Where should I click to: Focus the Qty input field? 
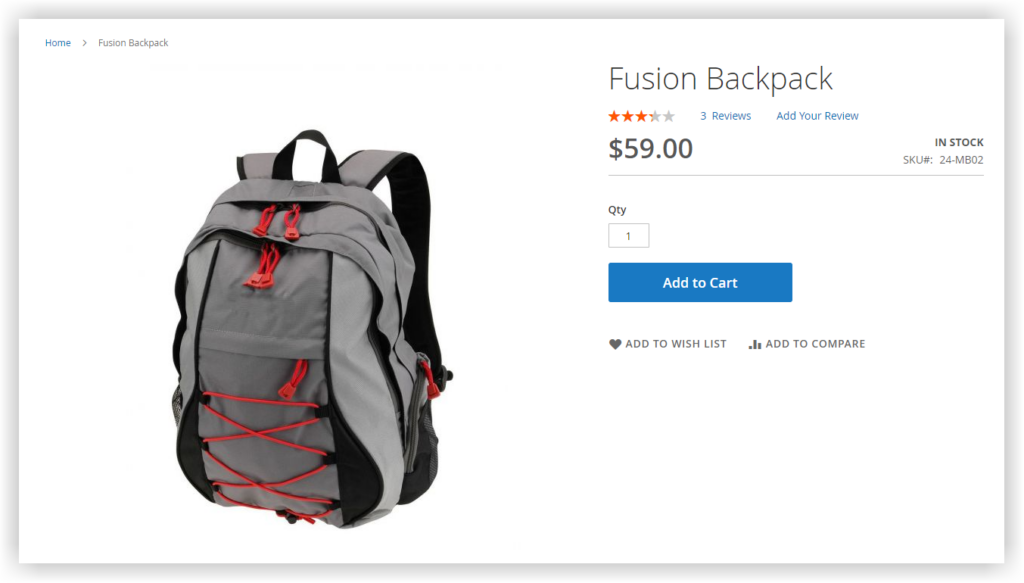click(x=628, y=236)
